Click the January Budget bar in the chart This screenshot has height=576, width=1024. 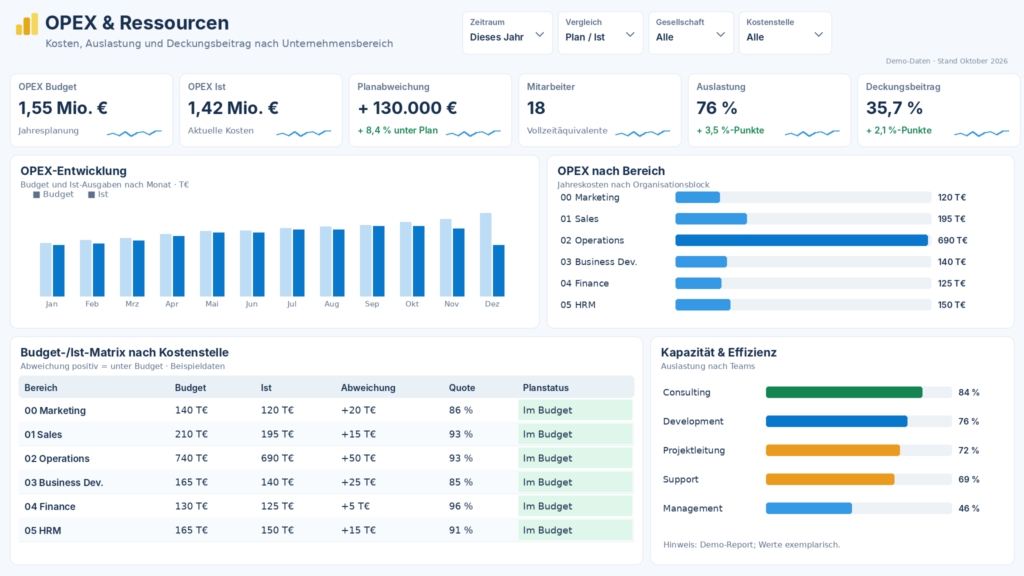tap(46, 270)
